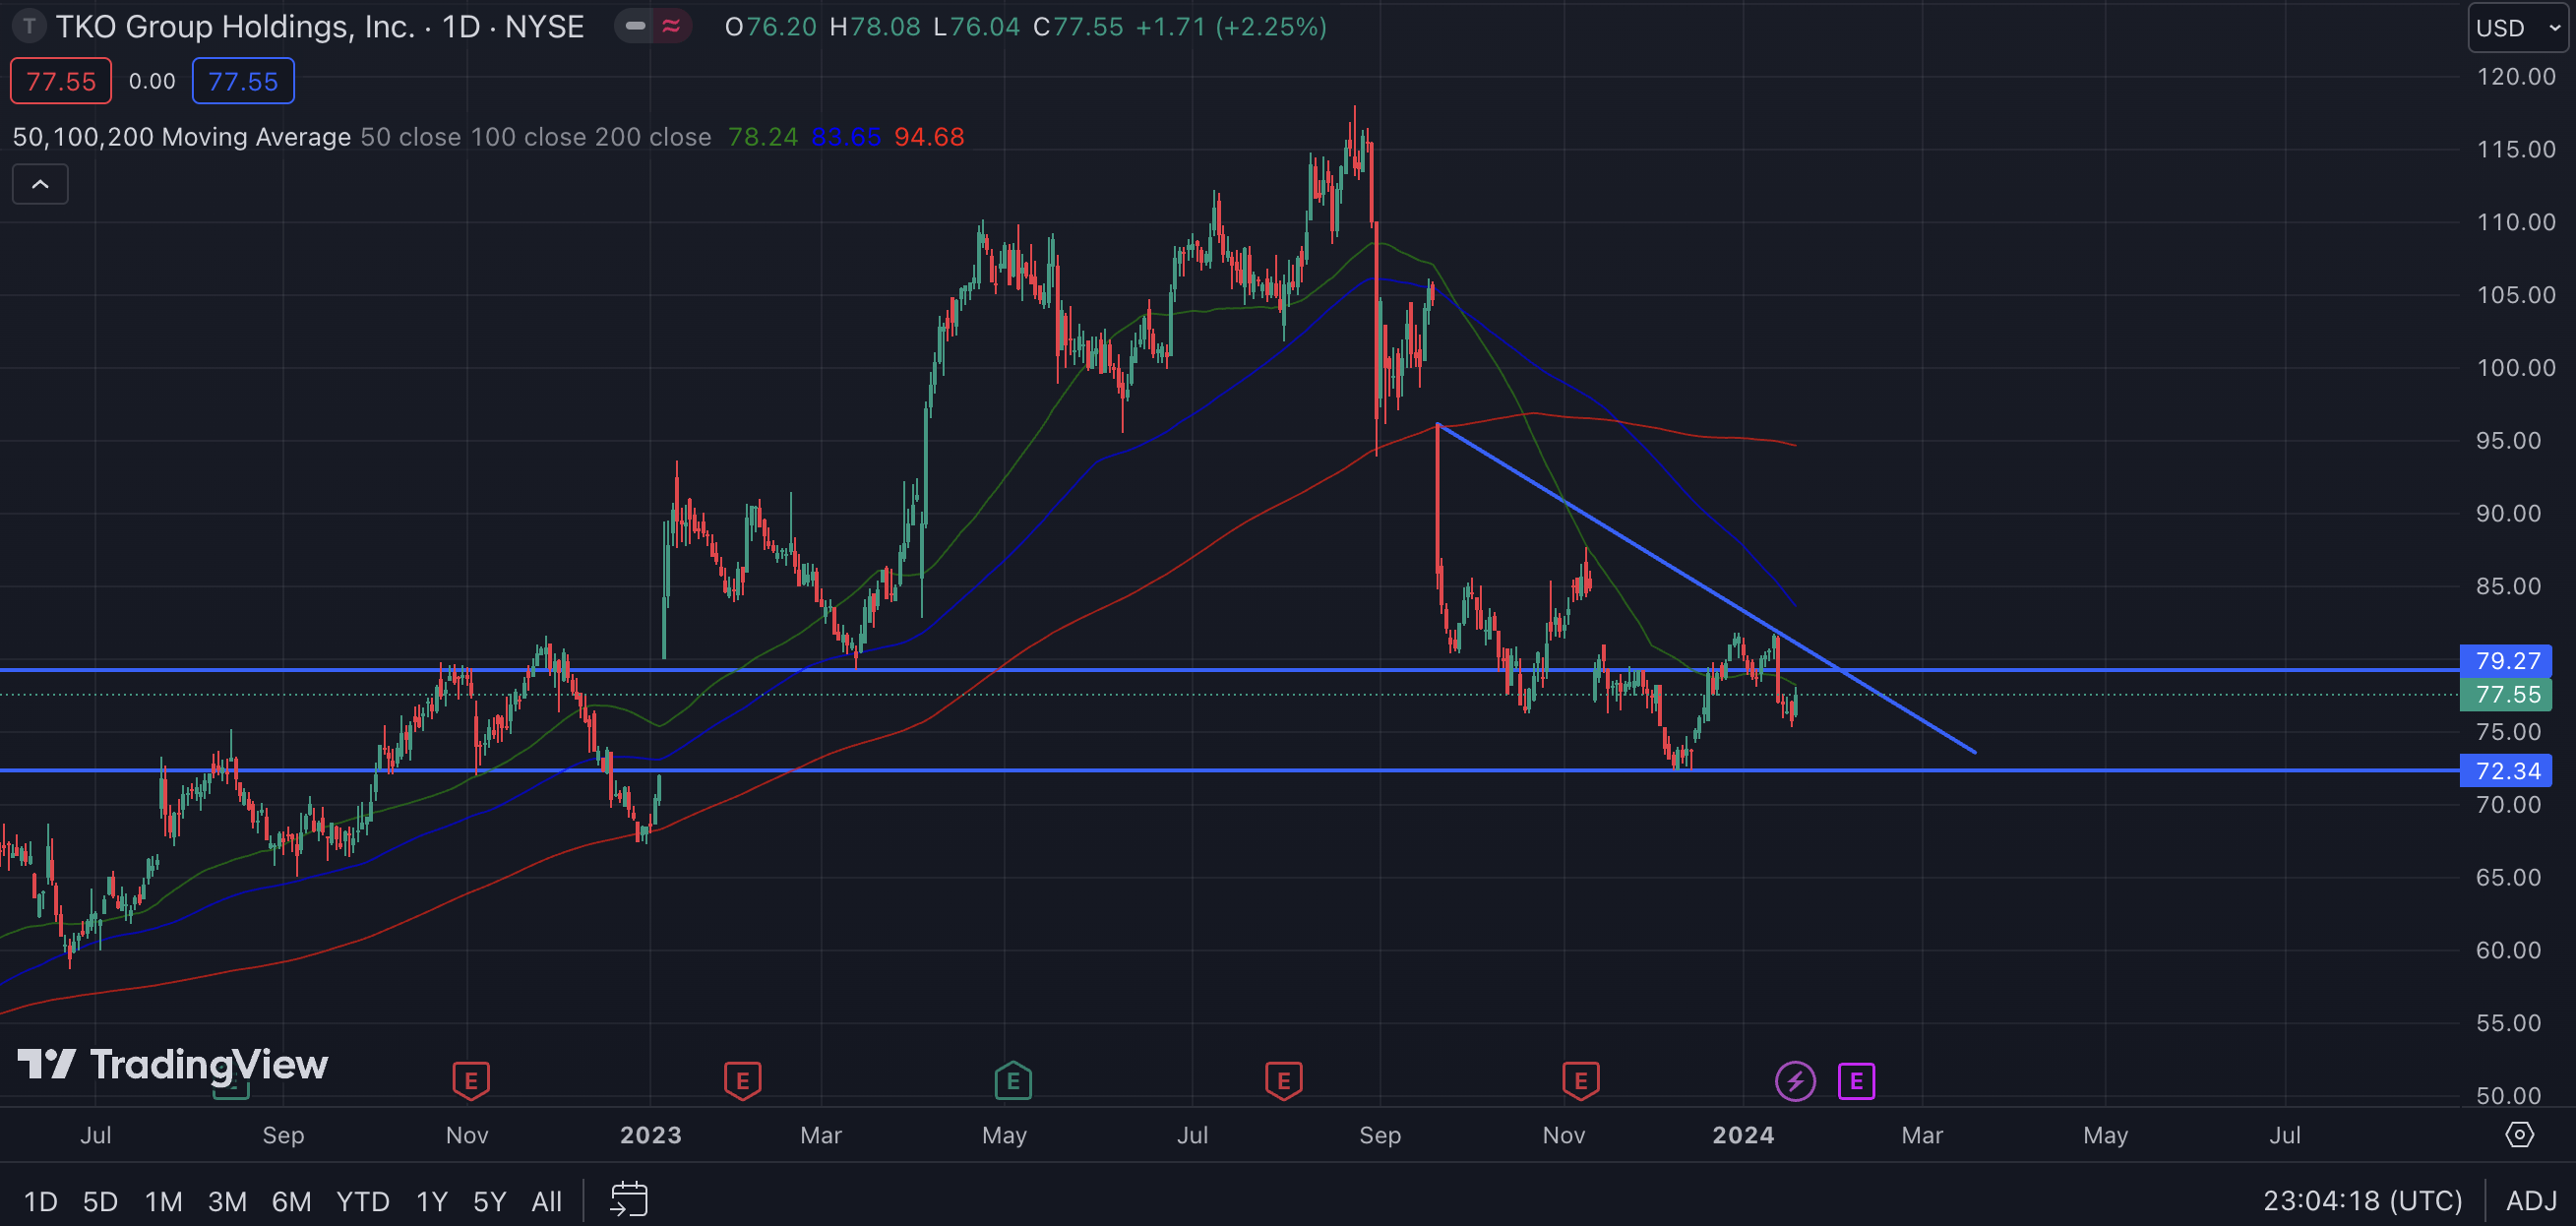Viewport: 2576px width, 1226px height.
Task: Select the 1M time range
Action: pos(164,1201)
